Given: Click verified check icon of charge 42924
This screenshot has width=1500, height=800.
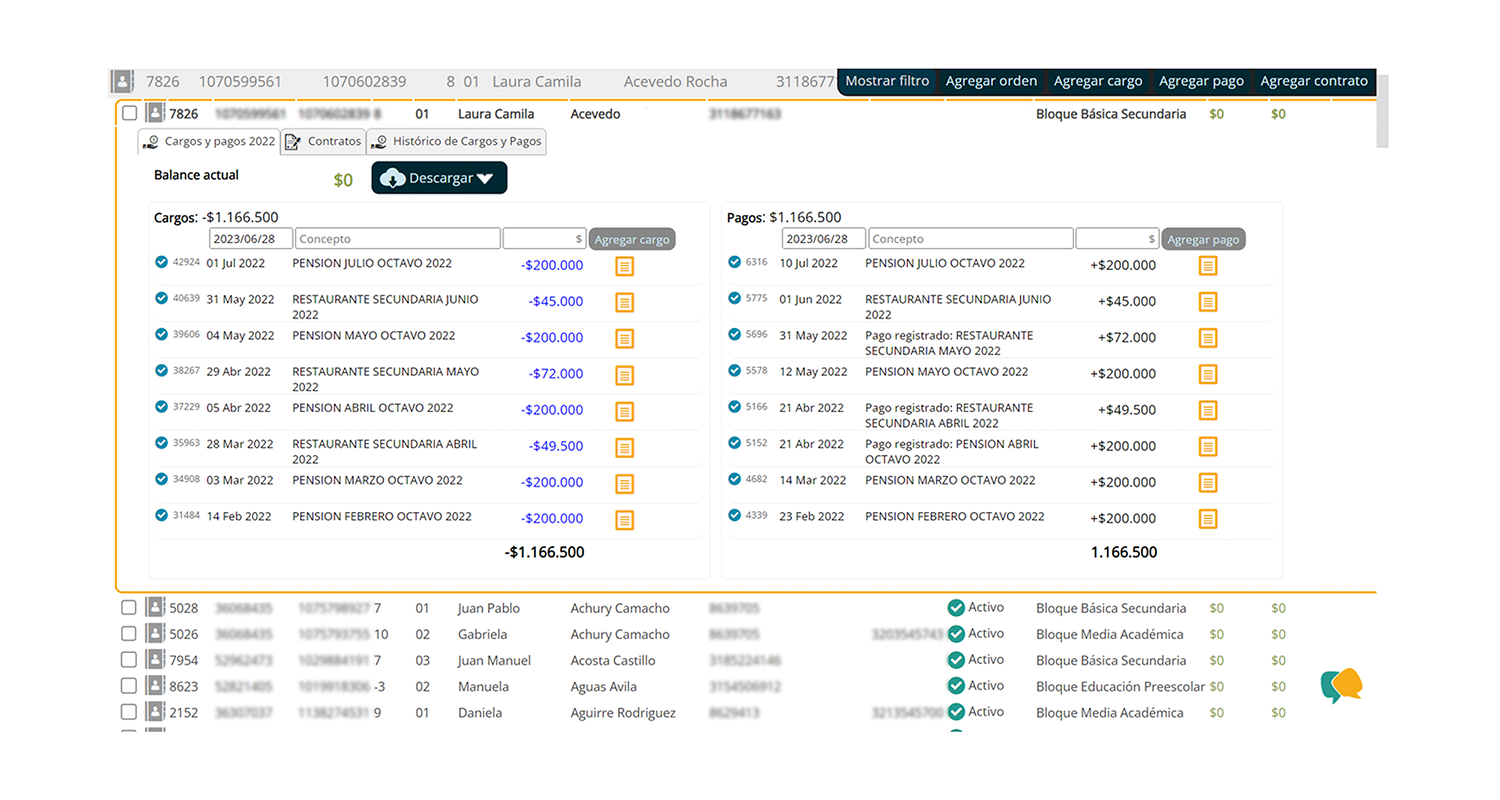Looking at the screenshot, I should click(x=161, y=262).
